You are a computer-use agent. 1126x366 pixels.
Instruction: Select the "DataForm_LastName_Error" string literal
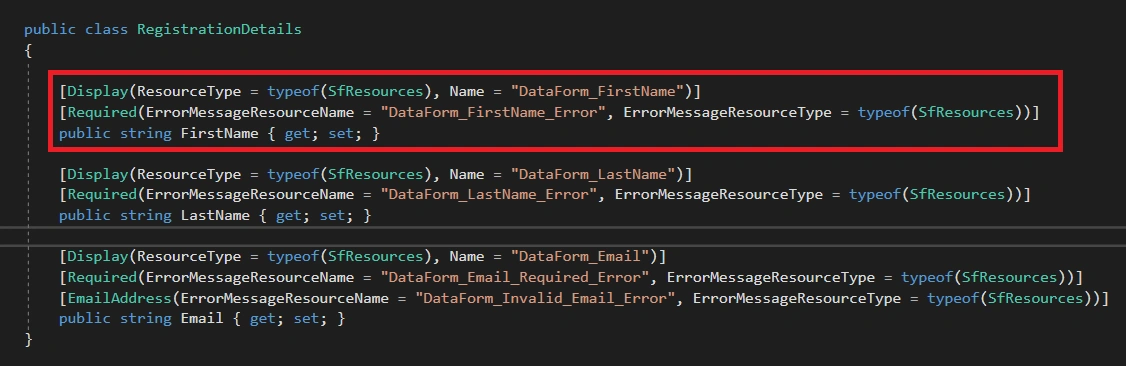[489, 195]
